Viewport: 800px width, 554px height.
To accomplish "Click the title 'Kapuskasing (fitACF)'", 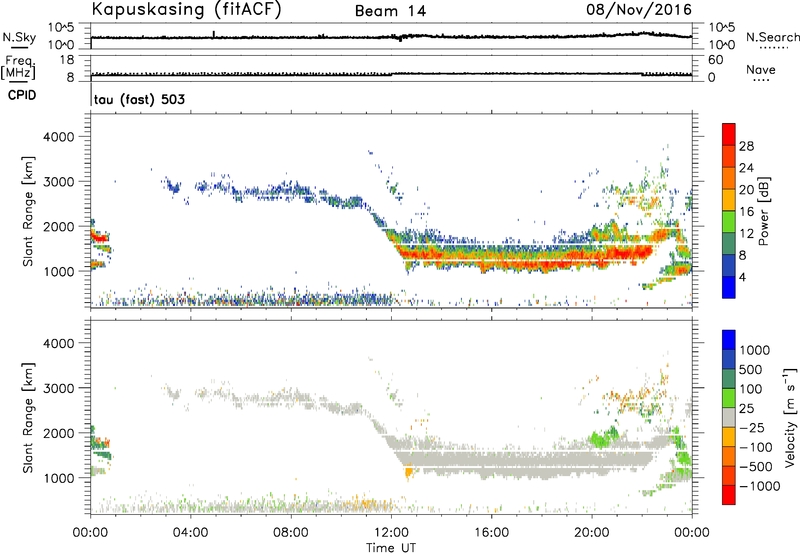I will tap(186, 10).
